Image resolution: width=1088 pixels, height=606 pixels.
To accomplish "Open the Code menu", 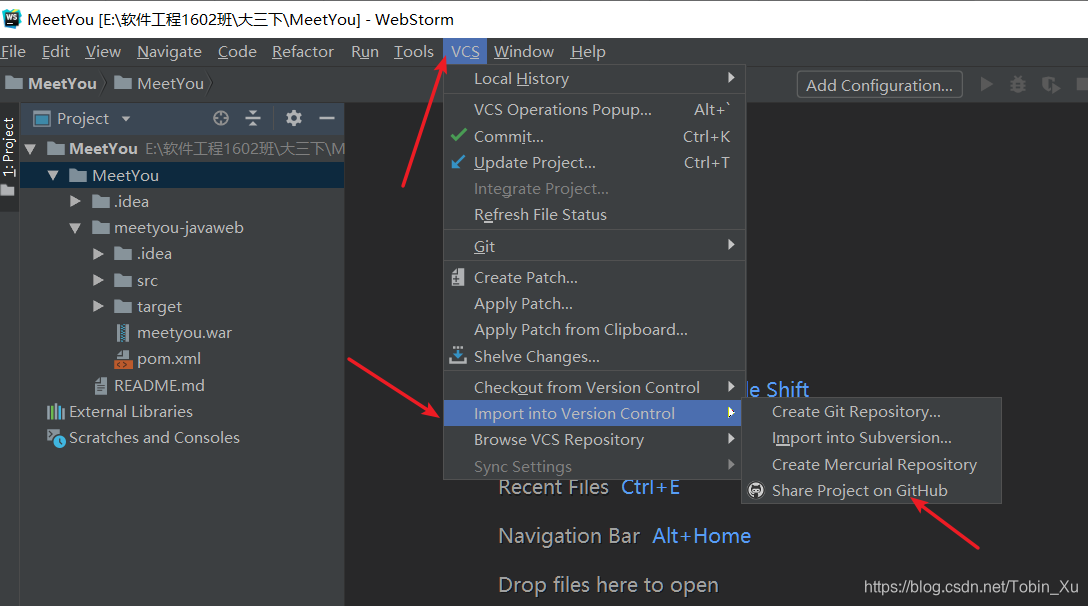I will [237, 52].
